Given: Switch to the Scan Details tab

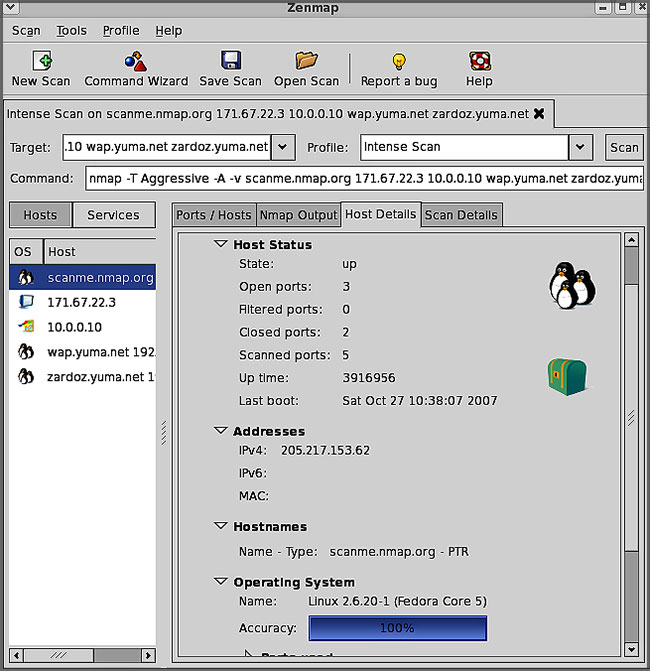Looking at the screenshot, I should coord(461,215).
